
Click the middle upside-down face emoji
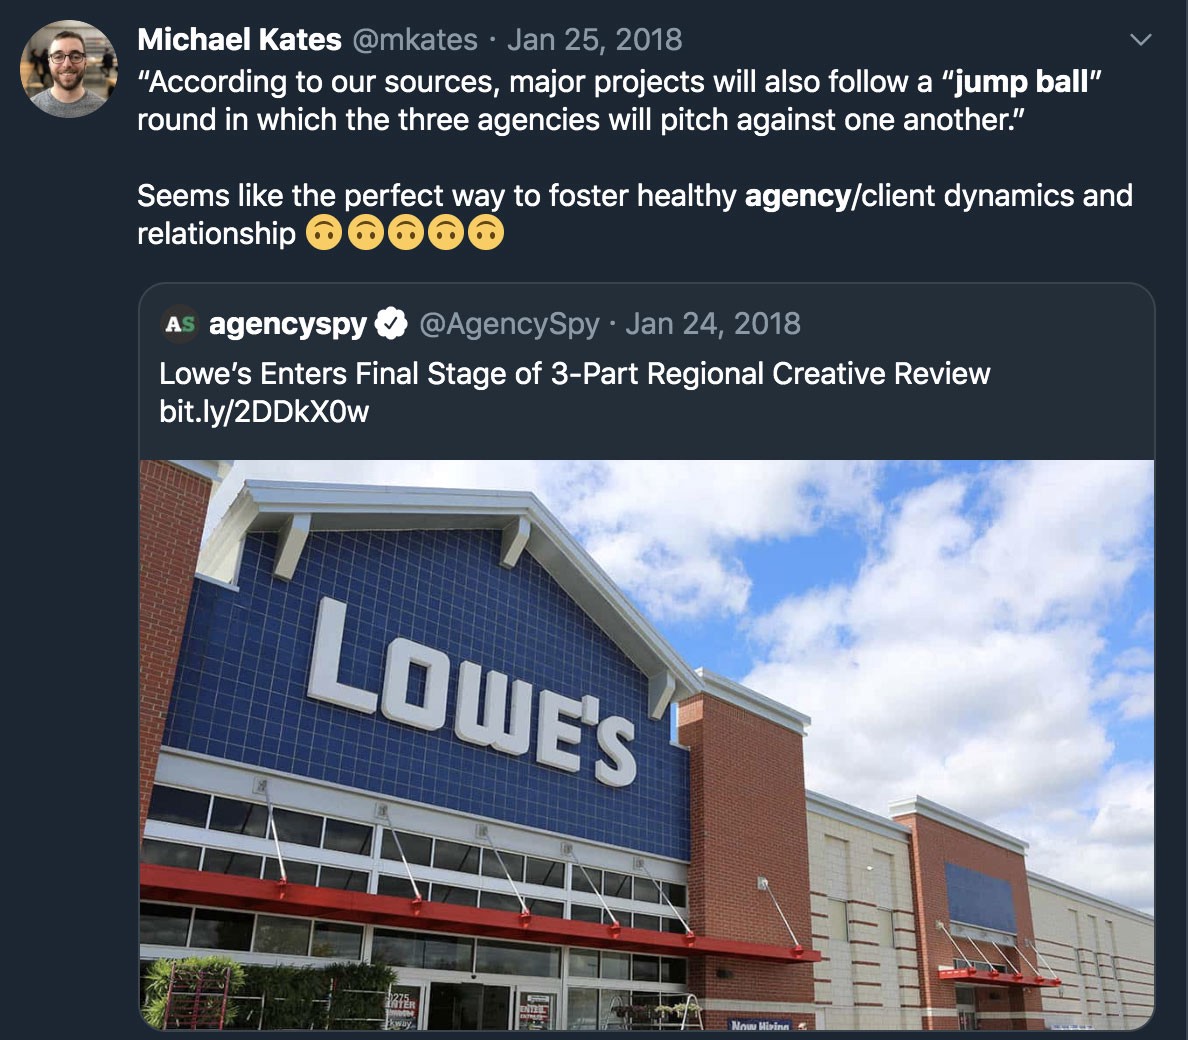click(405, 233)
